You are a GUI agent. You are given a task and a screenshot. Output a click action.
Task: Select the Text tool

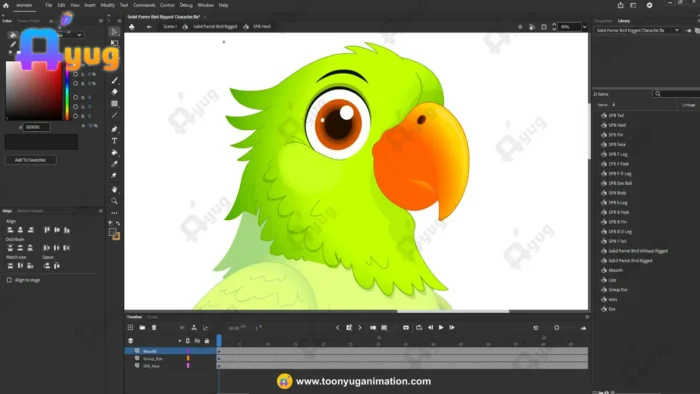[114, 141]
